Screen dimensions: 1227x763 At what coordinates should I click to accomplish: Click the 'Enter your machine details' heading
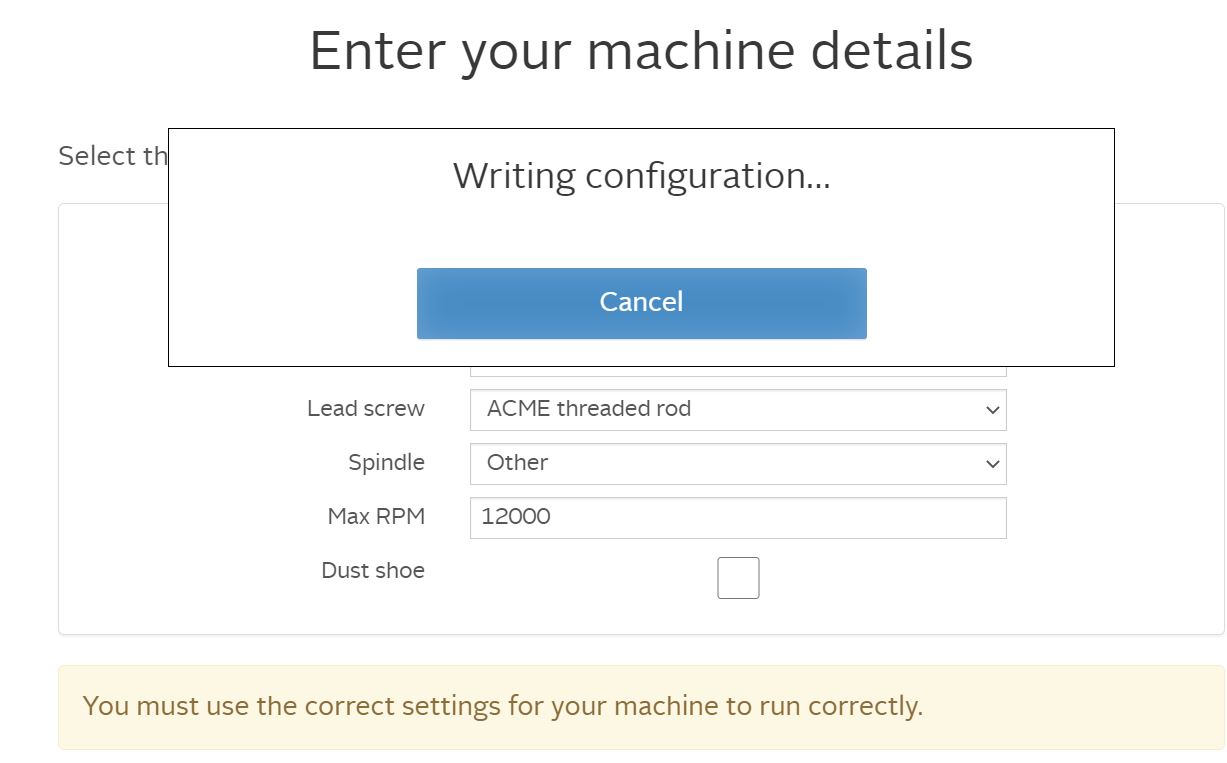[641, 50]
